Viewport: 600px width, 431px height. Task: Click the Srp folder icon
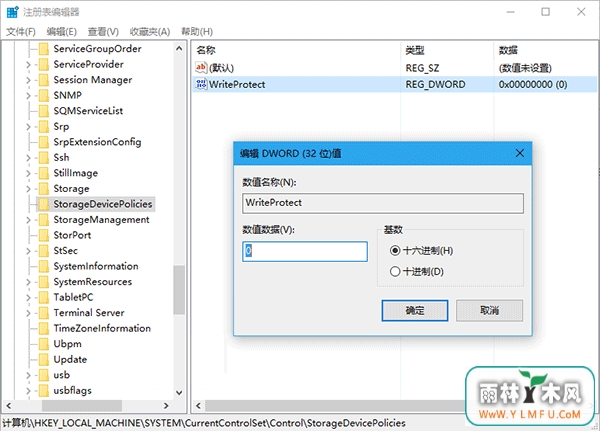[44, 126]
